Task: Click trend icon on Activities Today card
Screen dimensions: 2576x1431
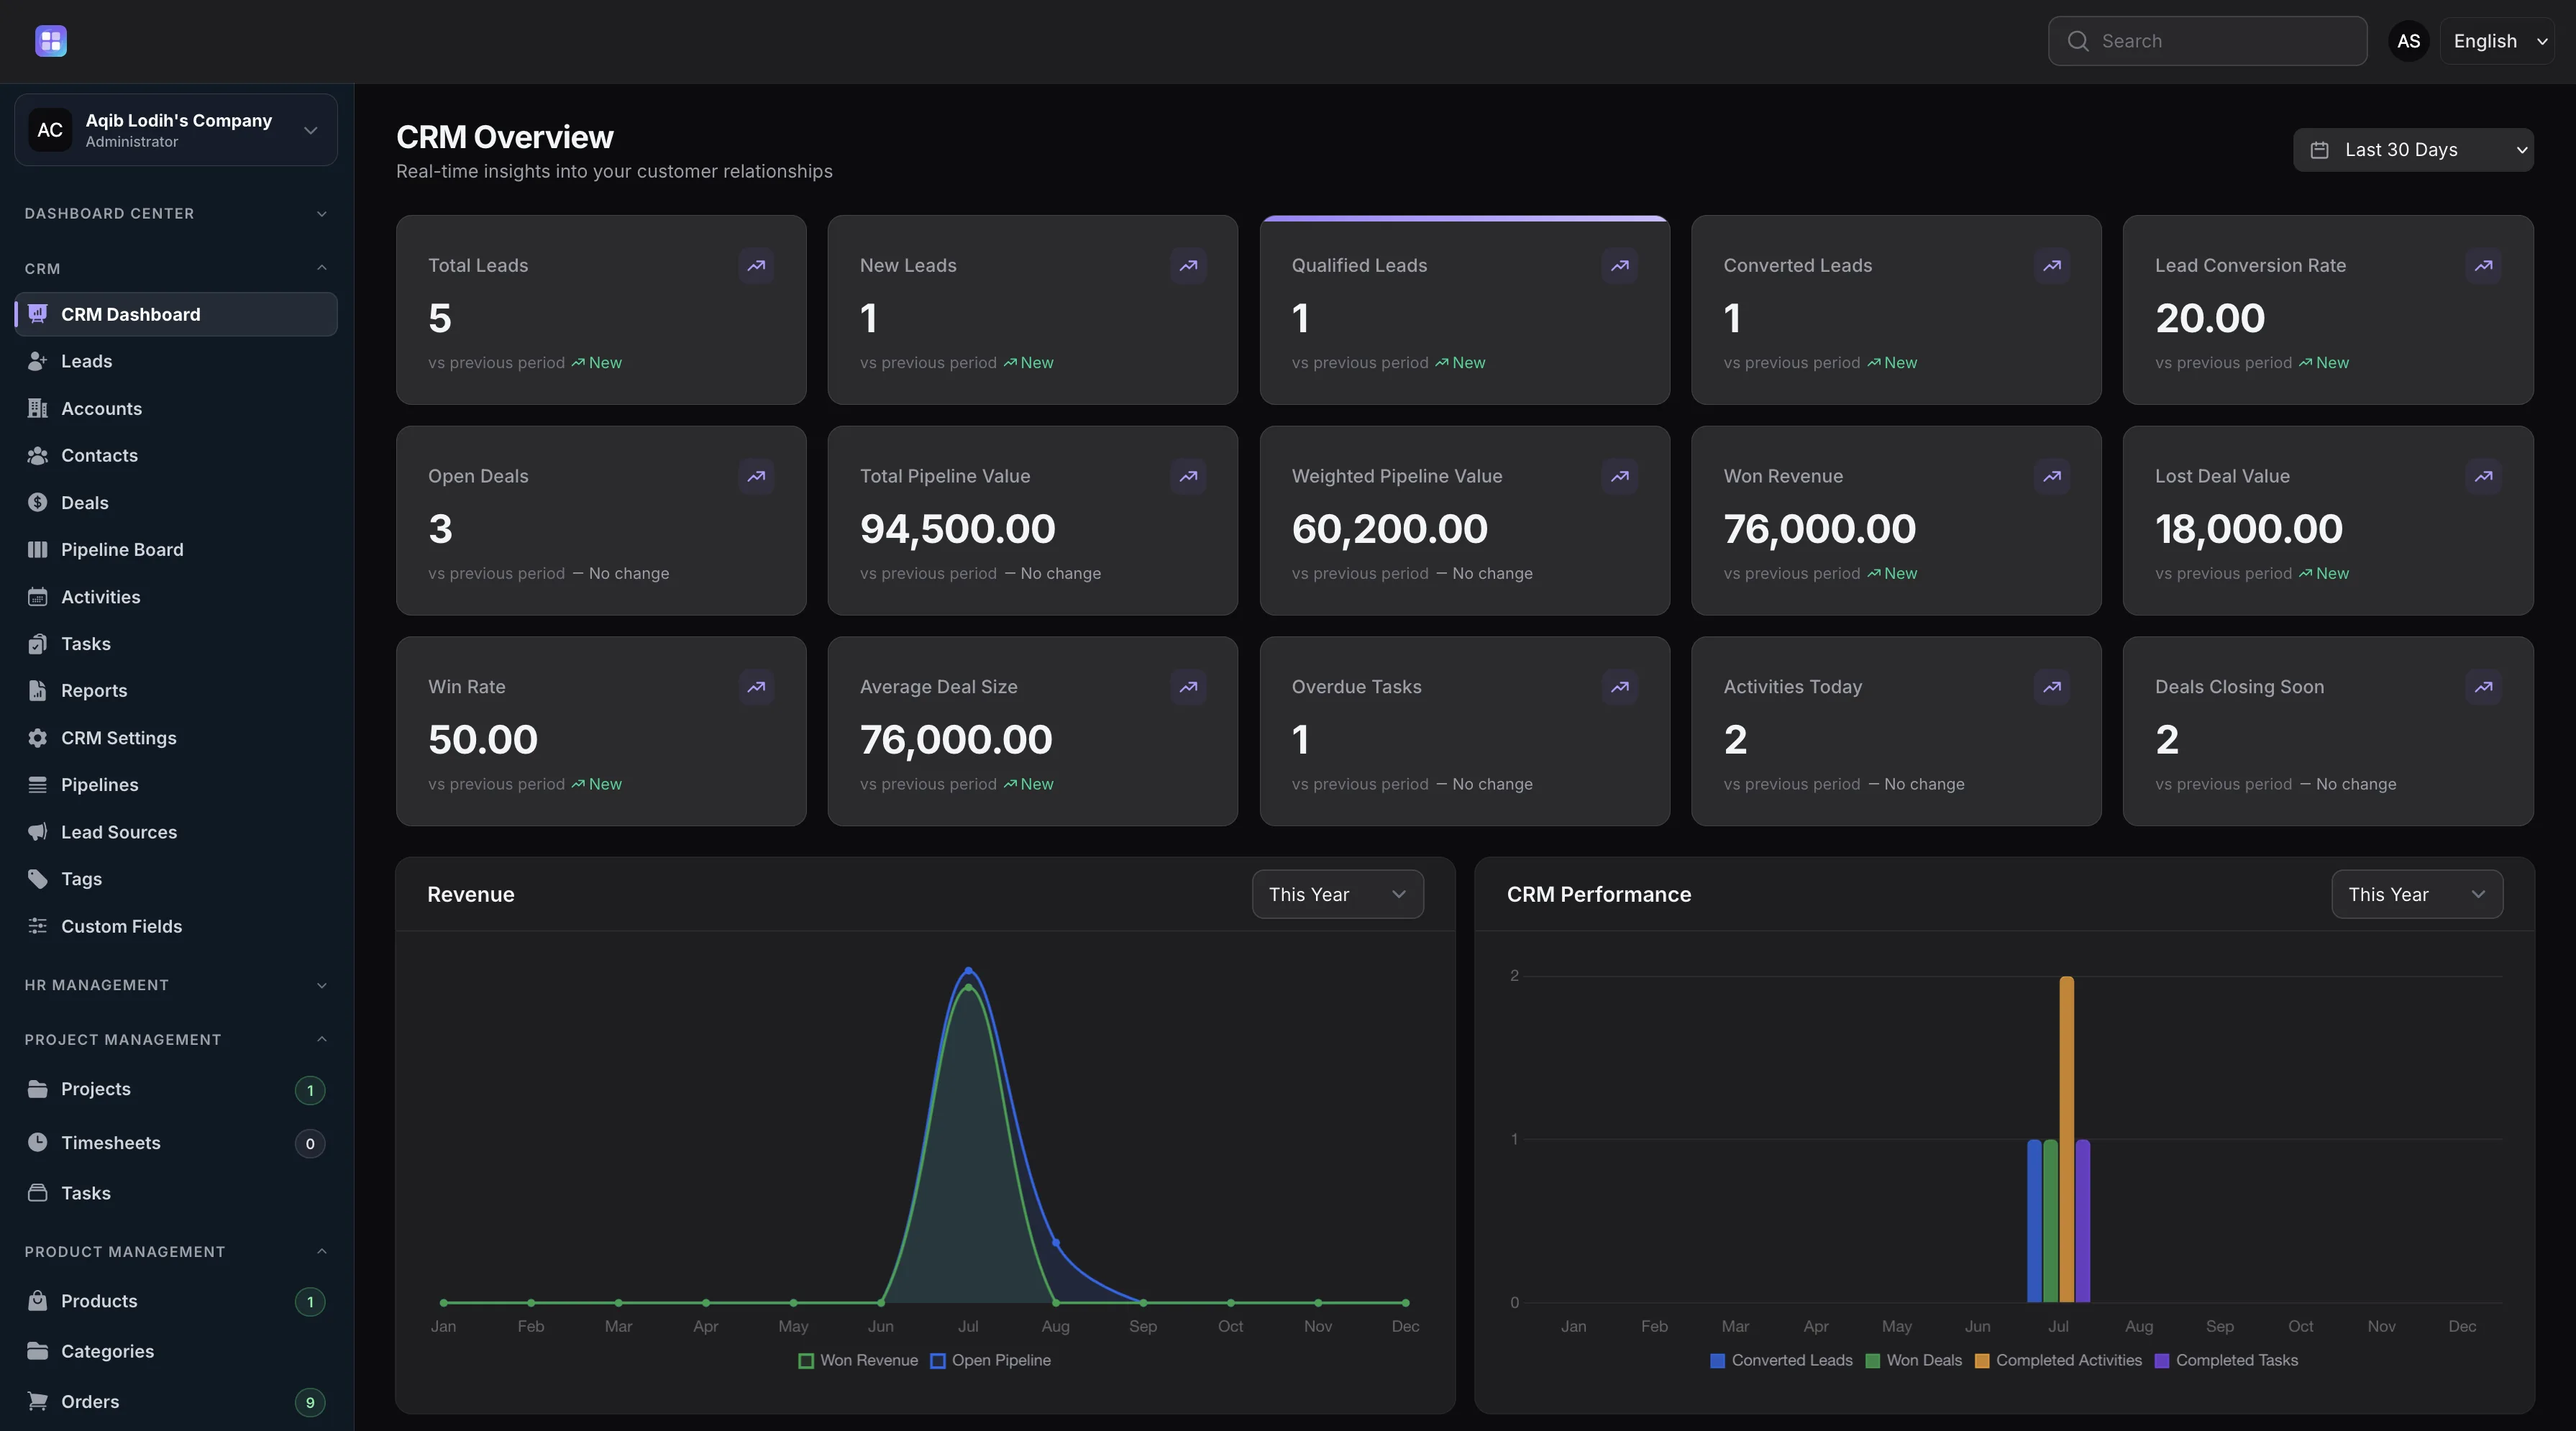Action: pos(2052,687)
